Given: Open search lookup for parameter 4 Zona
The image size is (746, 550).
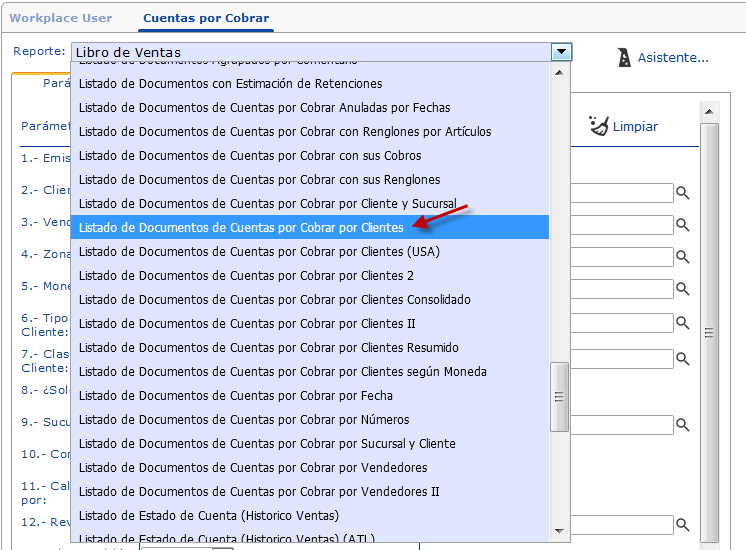Looking at the screenshot, I should (x=683, y=257).
